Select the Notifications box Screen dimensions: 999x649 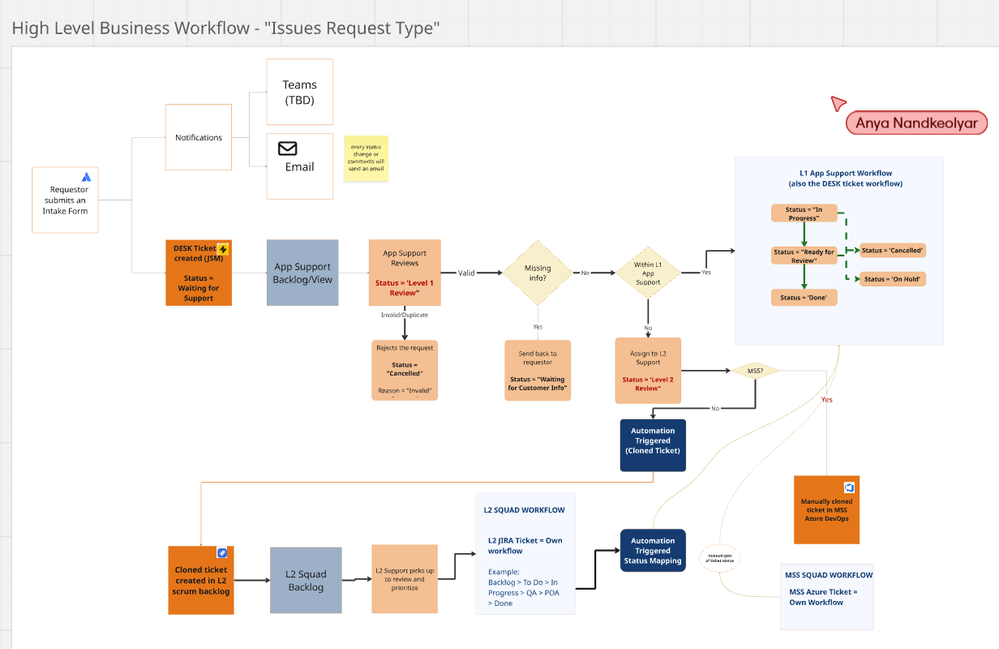click(x=199, y=138)
